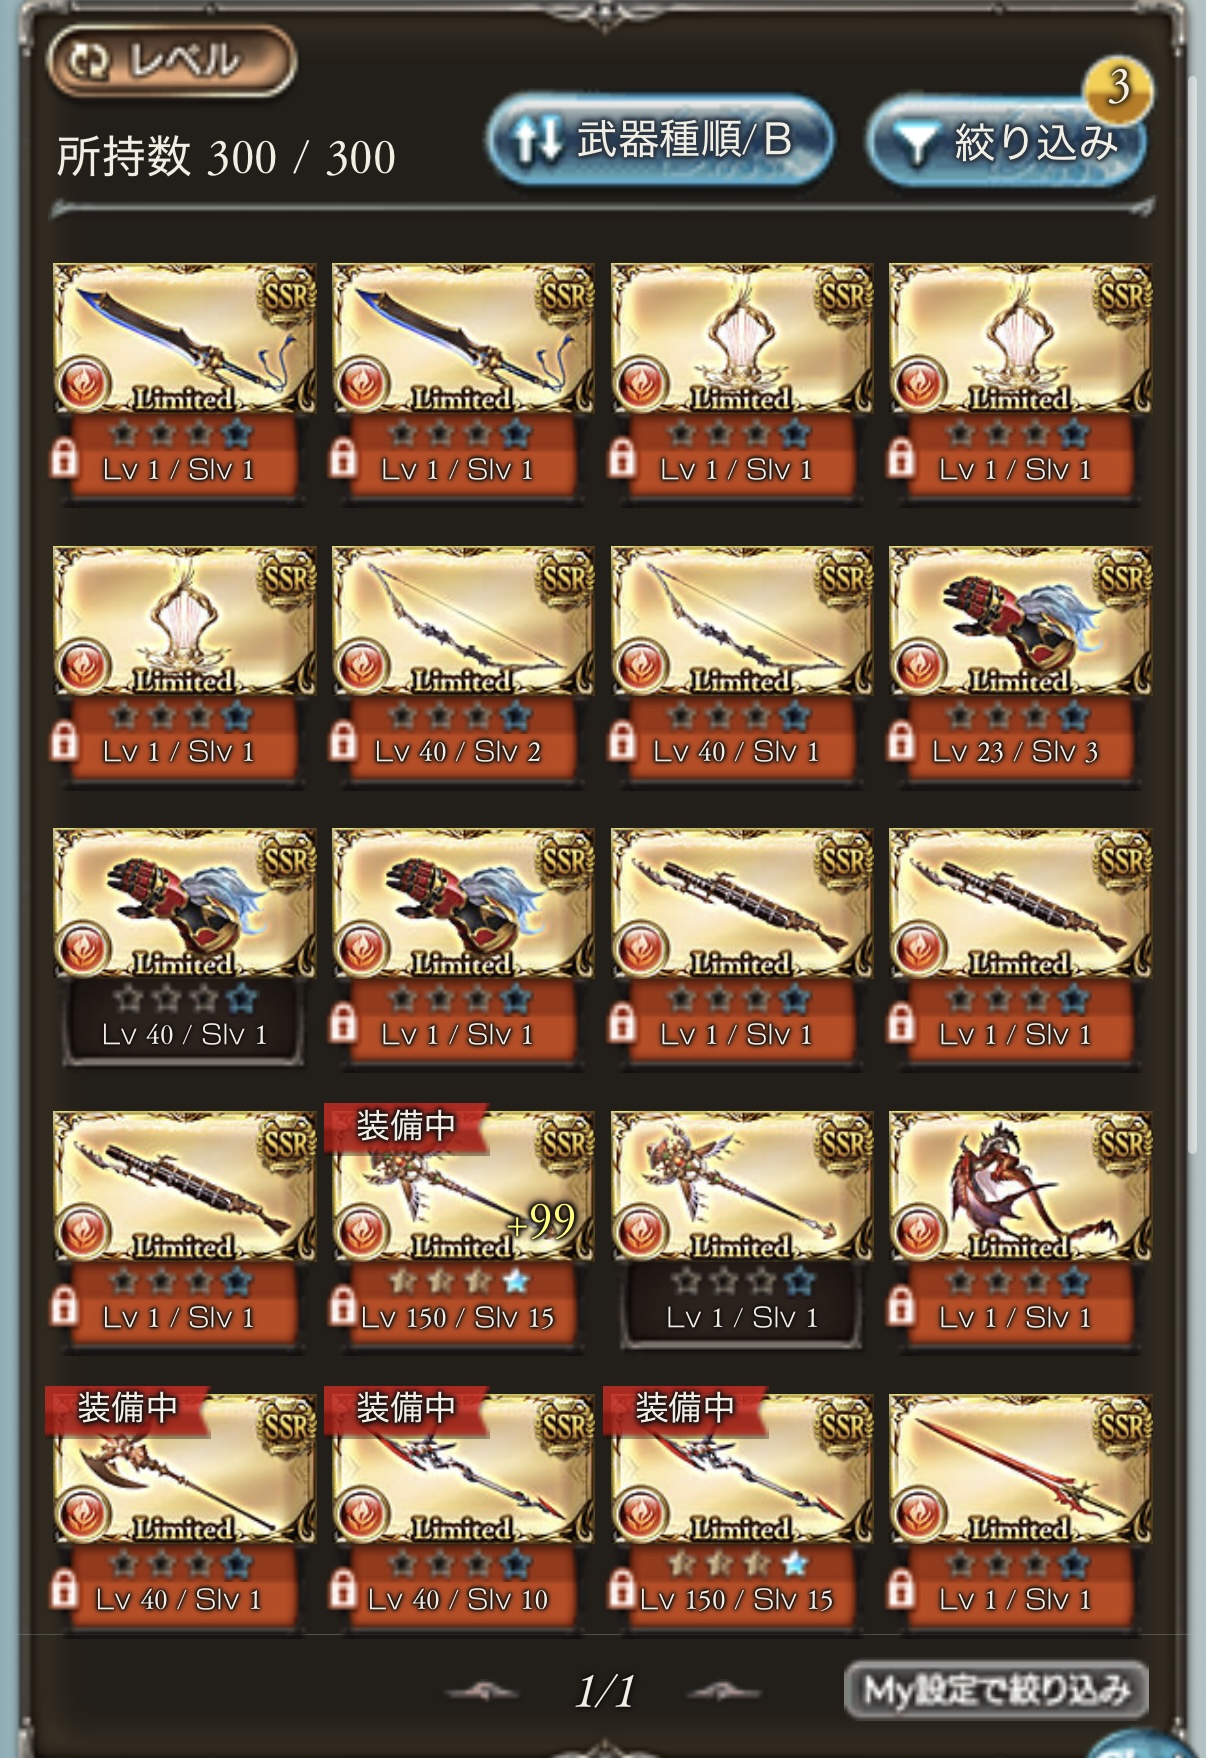Select the equipped spear at Lv 40 / Slv 10
Screen dimensions: 1206x1758
[x=462, y=1510]
